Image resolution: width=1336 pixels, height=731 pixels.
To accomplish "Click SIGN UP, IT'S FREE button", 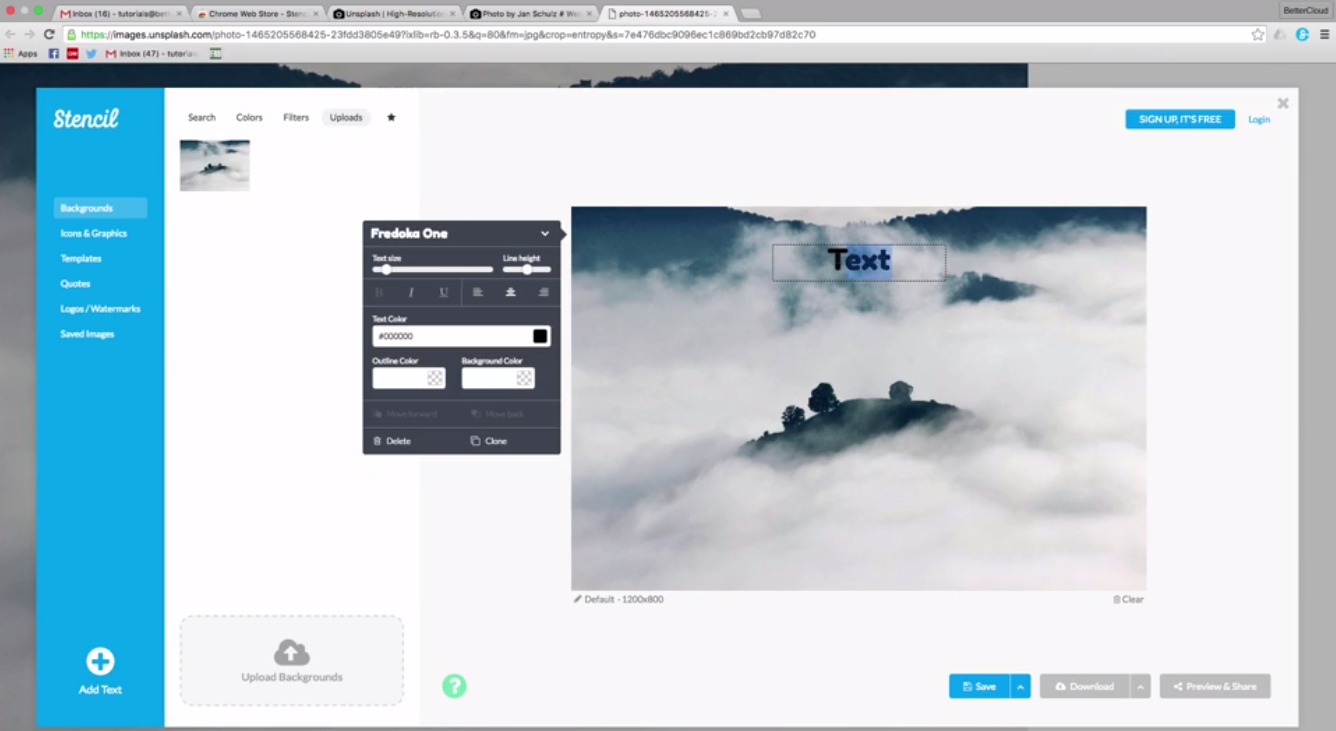I will point(1180,119).
